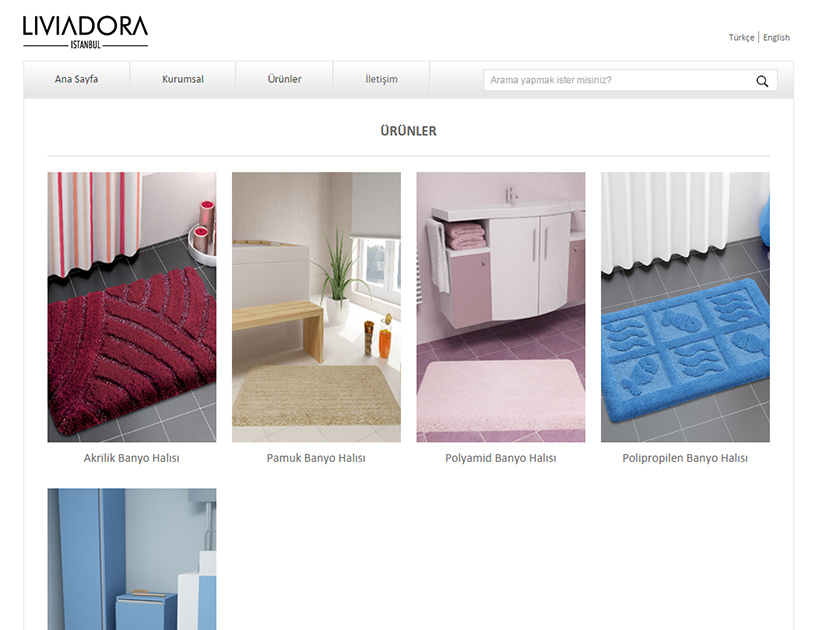826x630 pixels.
Task: Open the İletişim menu item
Action: 381,80
